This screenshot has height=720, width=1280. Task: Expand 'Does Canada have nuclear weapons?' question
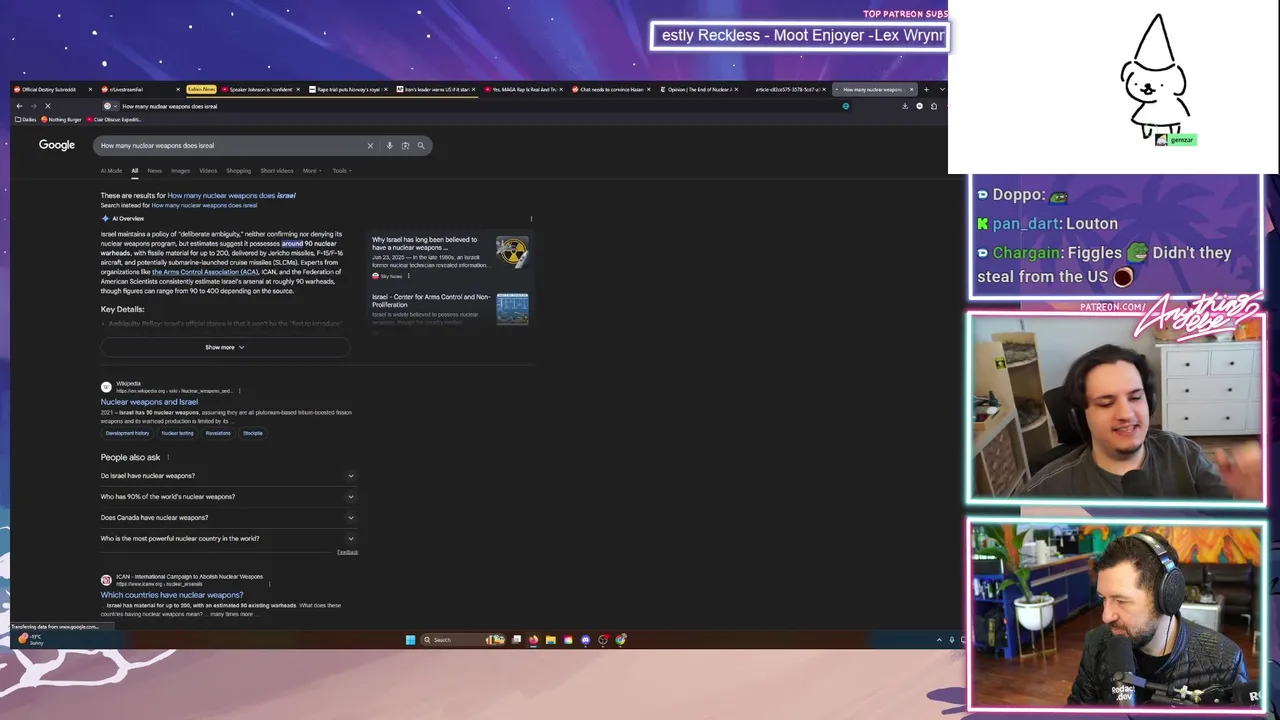pos(228,518)
